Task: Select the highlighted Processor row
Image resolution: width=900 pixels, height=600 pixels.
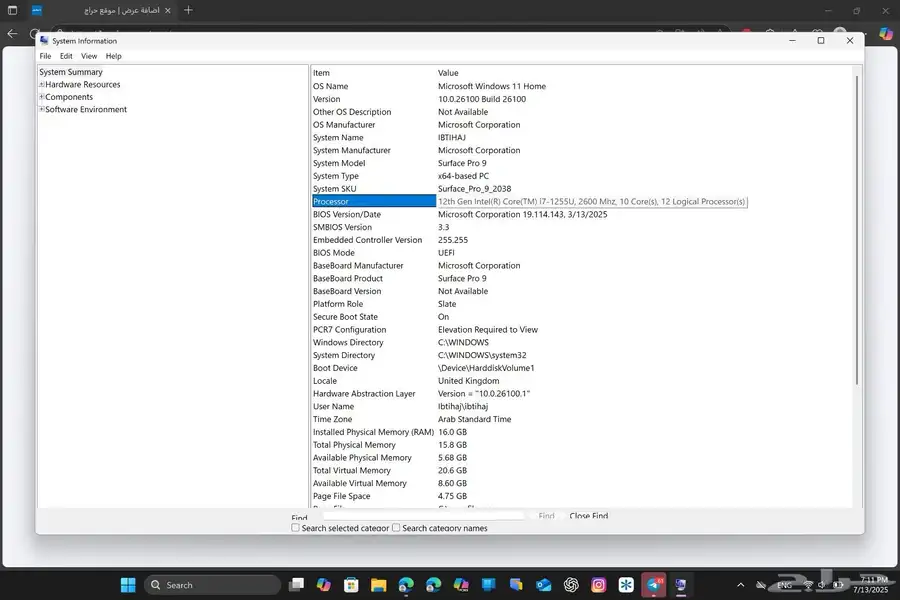Action: point(581,202)
